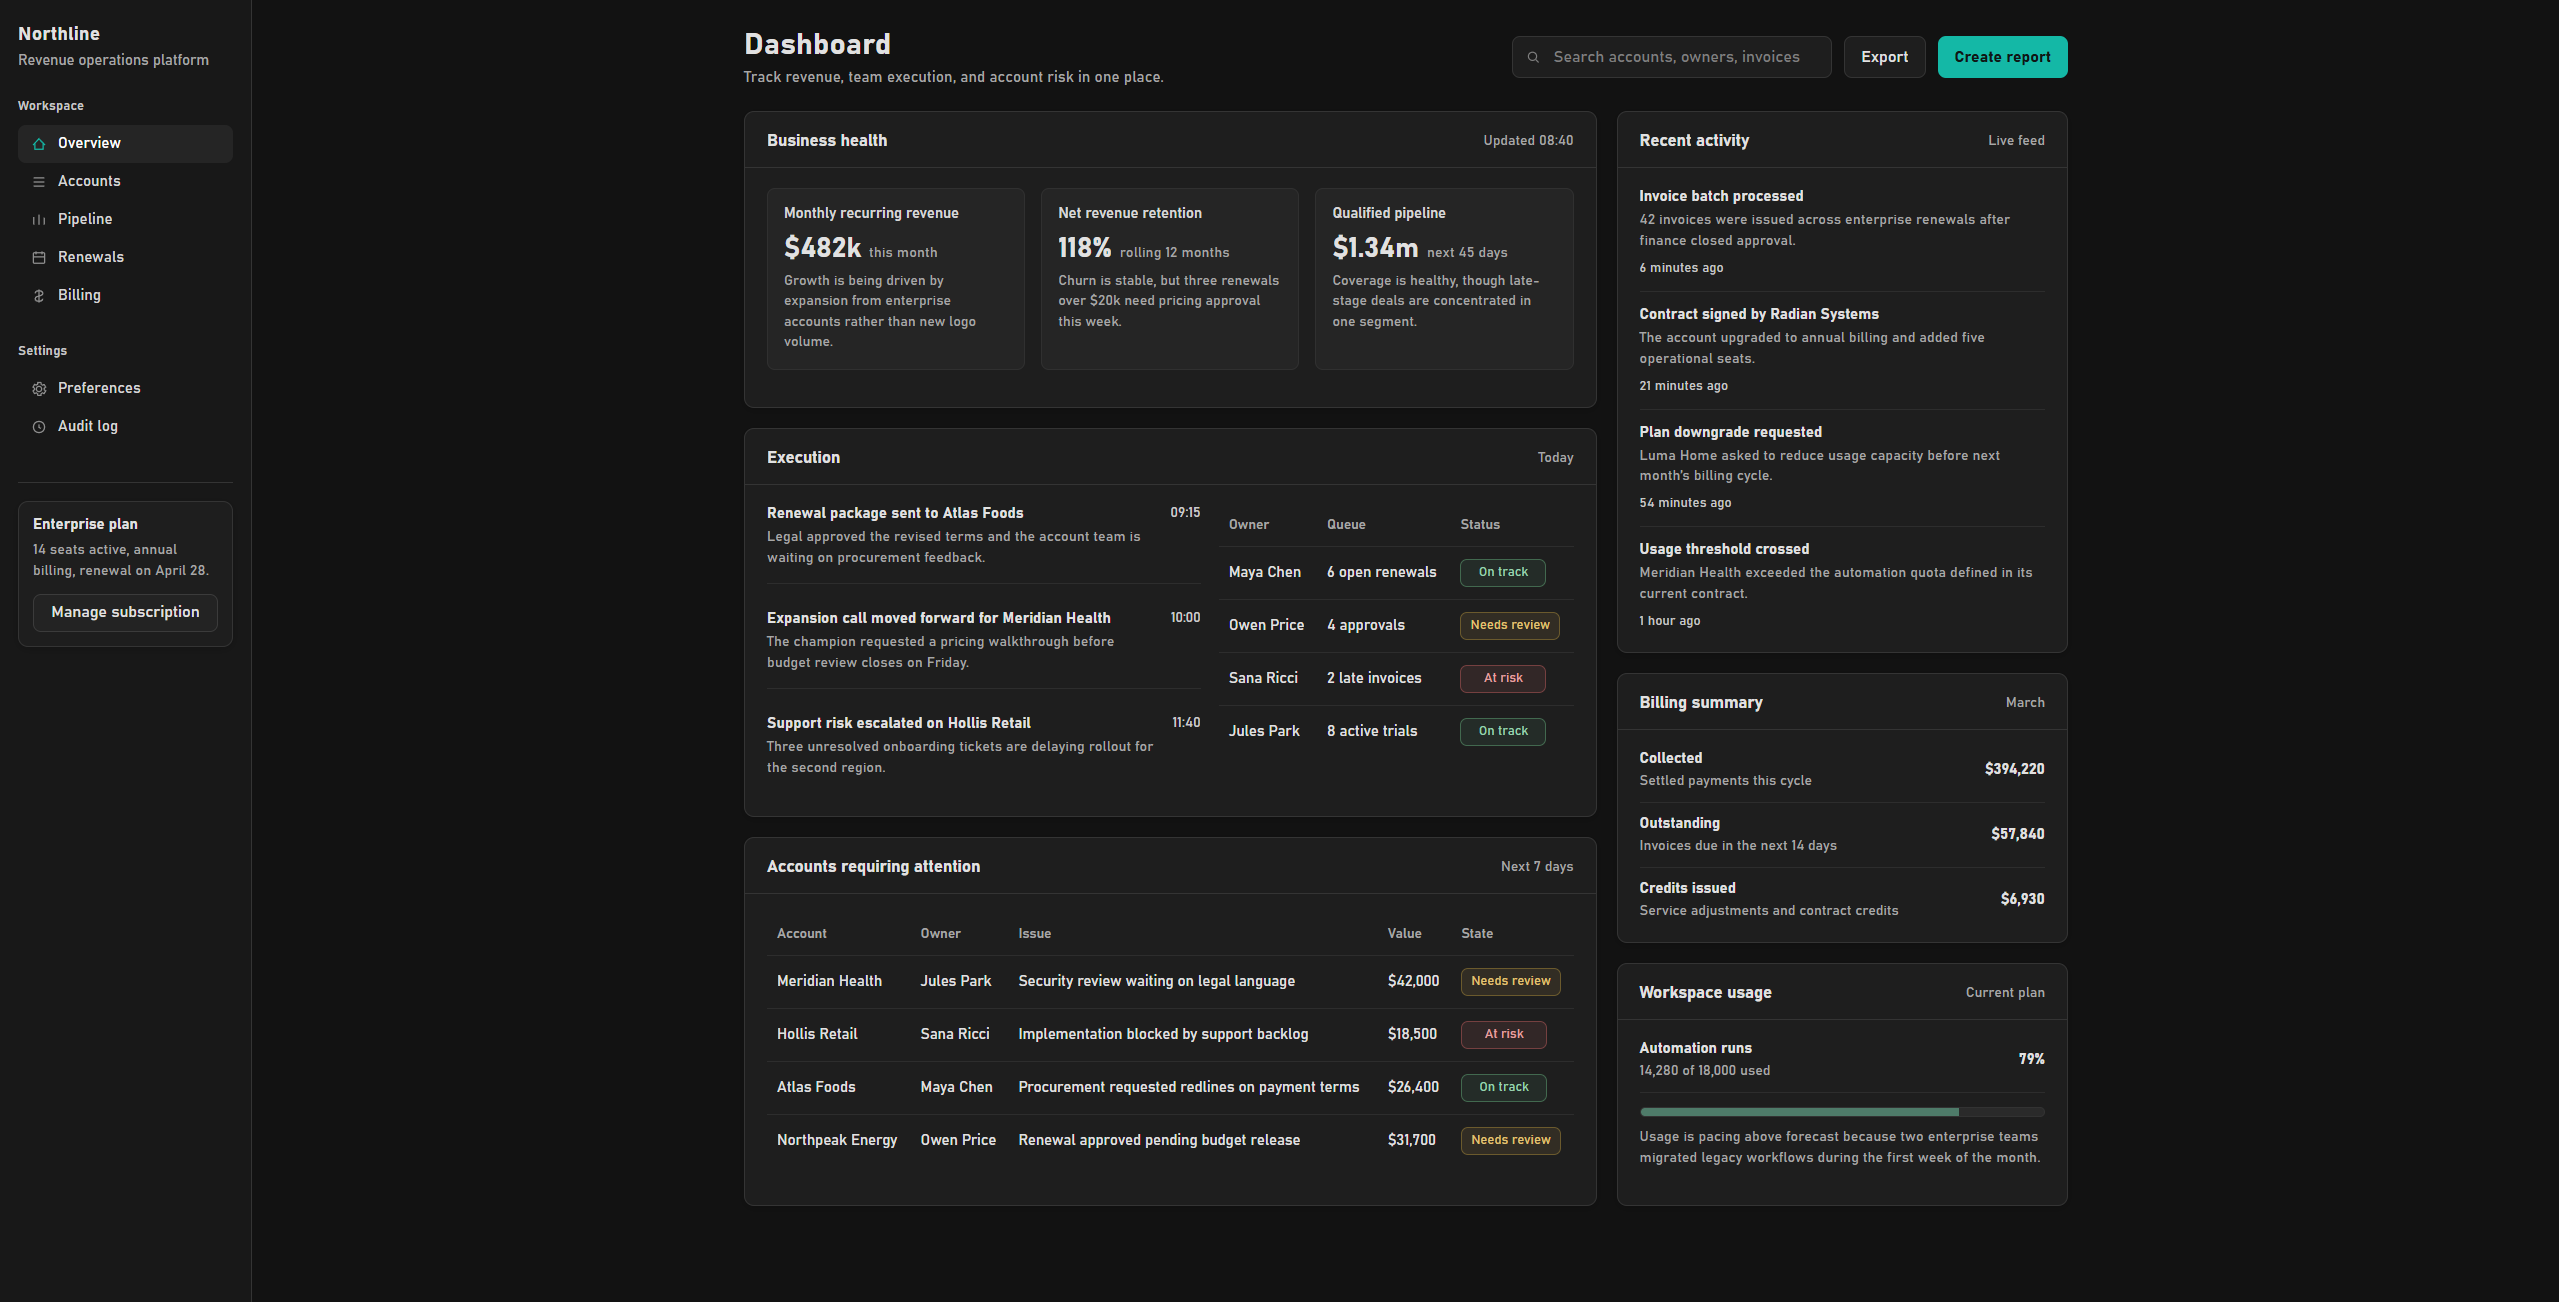Go to the Renewals section

point(91,257)
